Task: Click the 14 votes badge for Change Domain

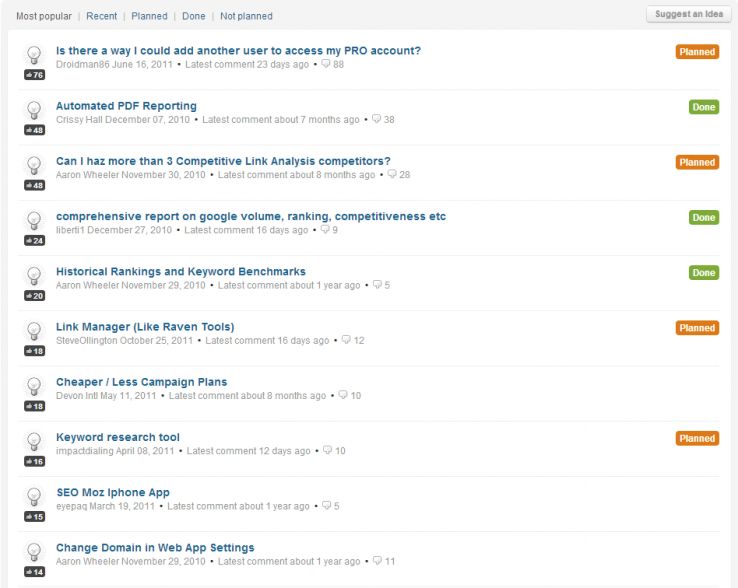Action: [x=34, y=572]
